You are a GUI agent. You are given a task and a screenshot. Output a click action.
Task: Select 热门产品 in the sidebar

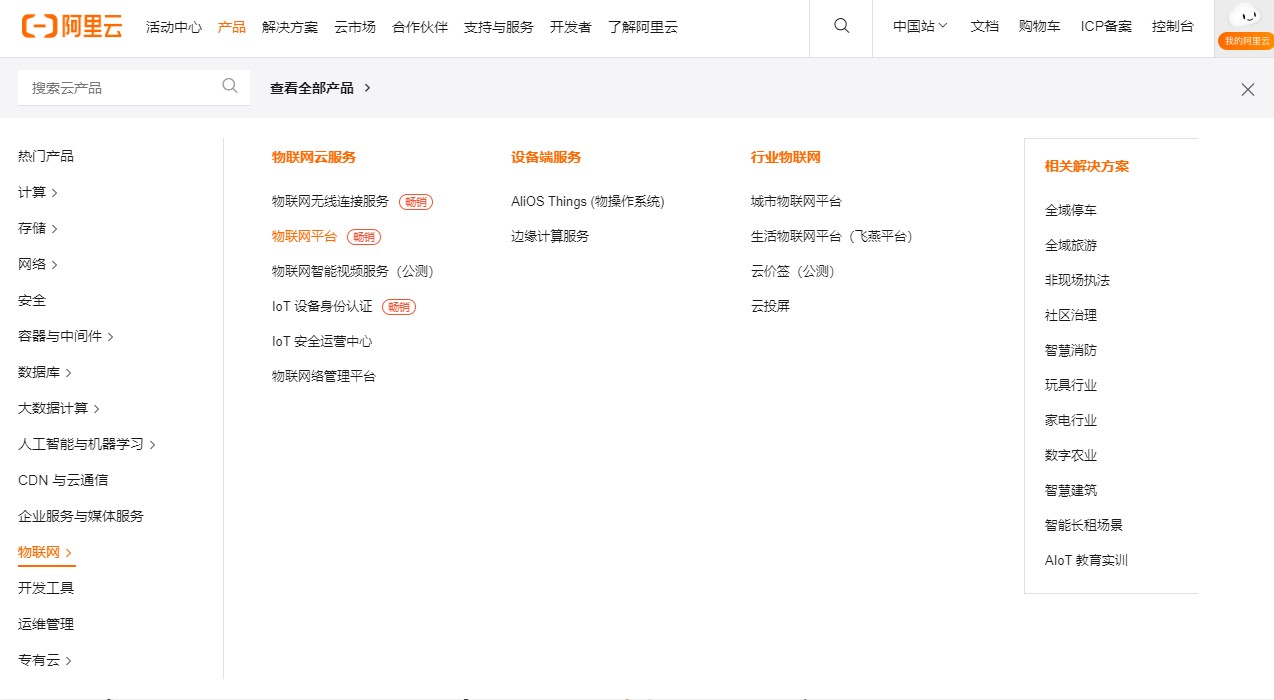tap(46, 156)
